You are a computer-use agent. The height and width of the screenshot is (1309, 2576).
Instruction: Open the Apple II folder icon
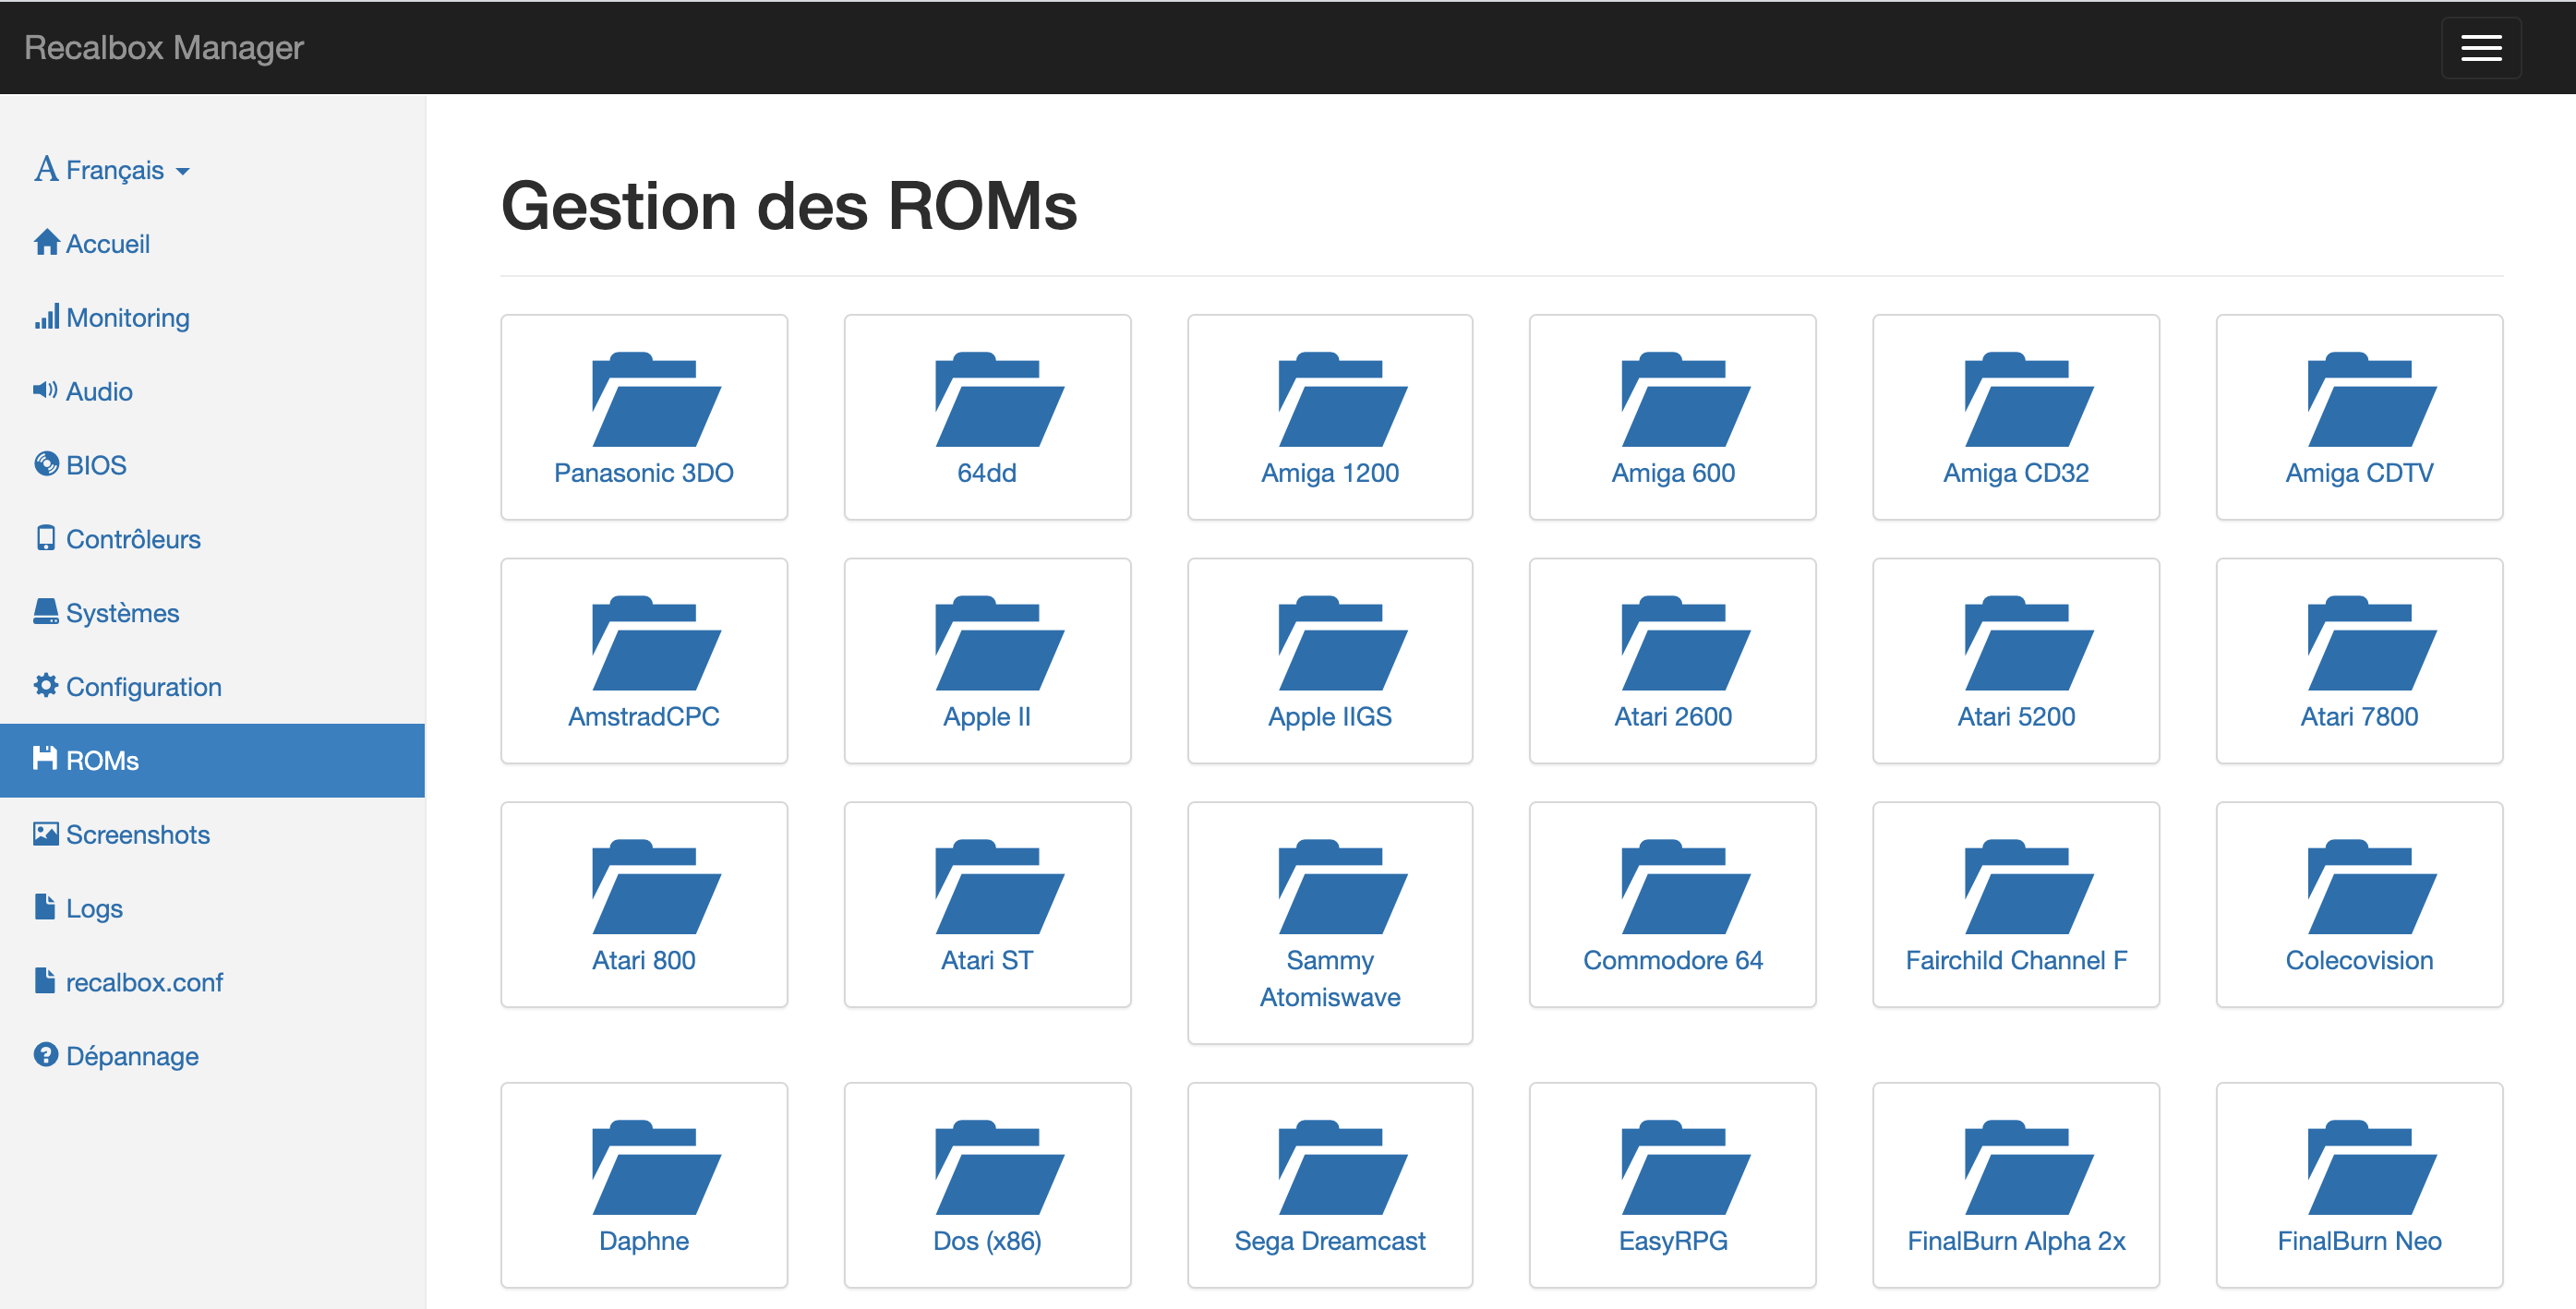999,643
